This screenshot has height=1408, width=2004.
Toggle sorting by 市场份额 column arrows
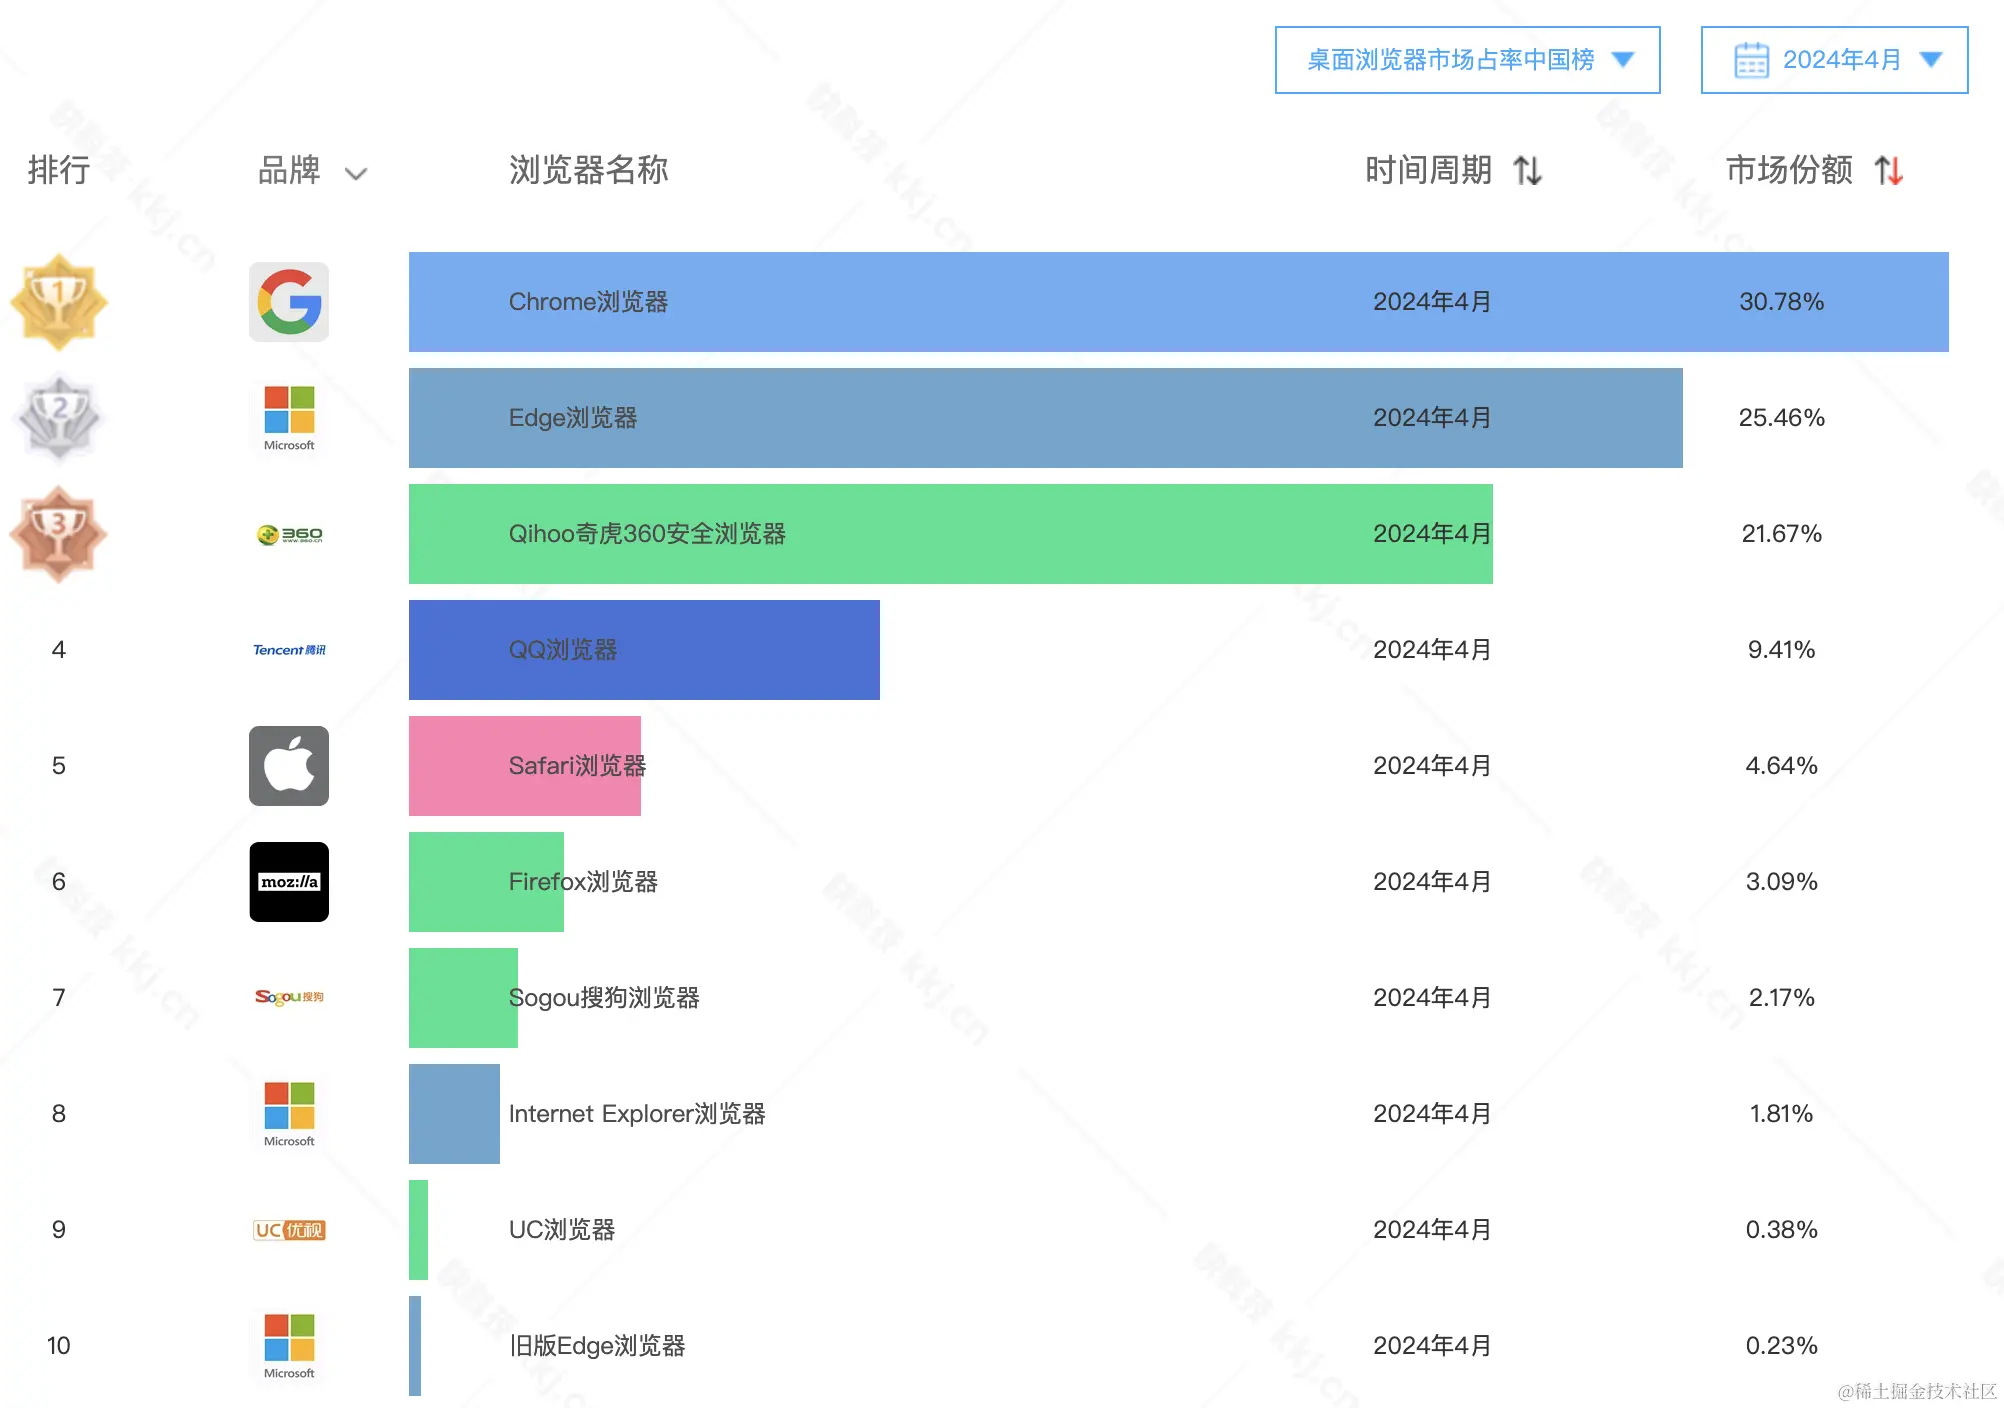coord(1888,171)
